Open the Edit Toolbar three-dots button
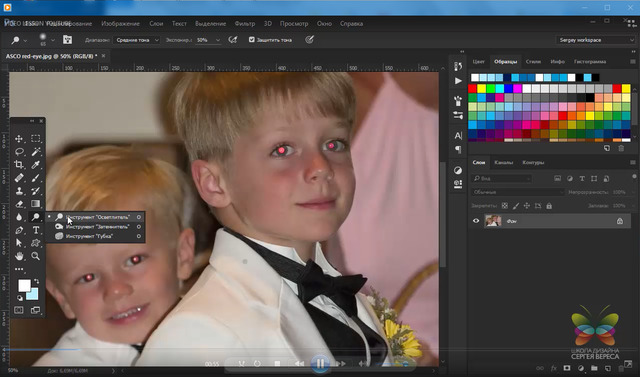Screen dimensions: 640x377 (x=19, y=269)
